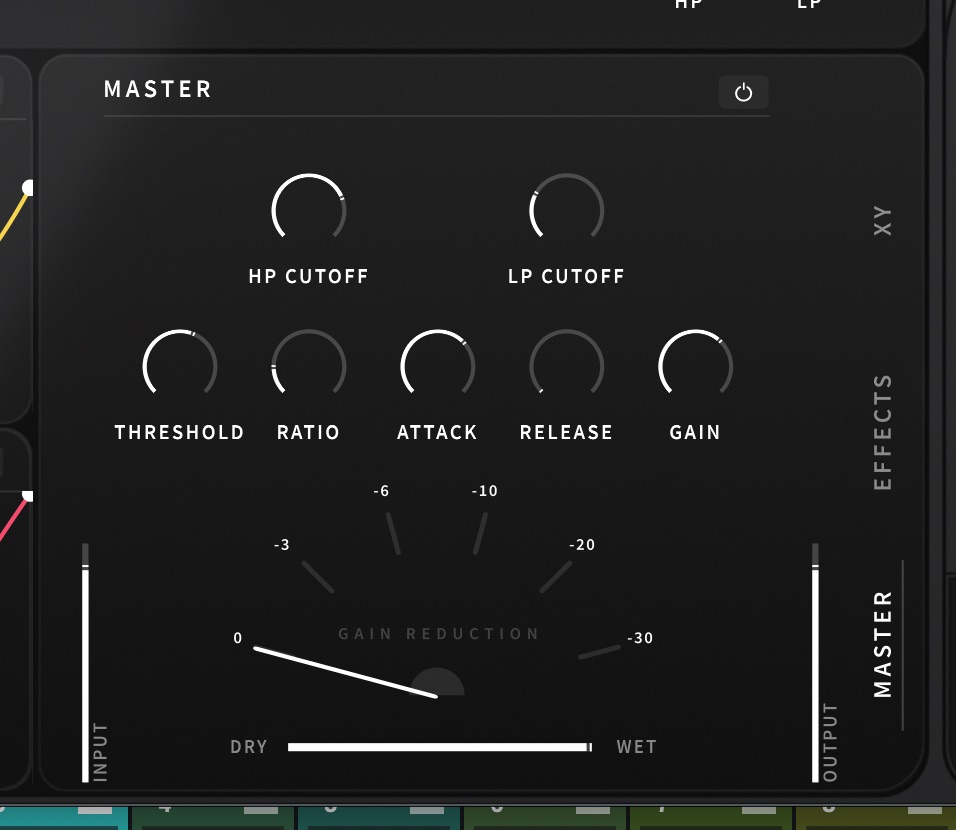Viewport: 956px width, 830px height.
Task: Click the LP Cutoff knob
Action: [566, 211]
